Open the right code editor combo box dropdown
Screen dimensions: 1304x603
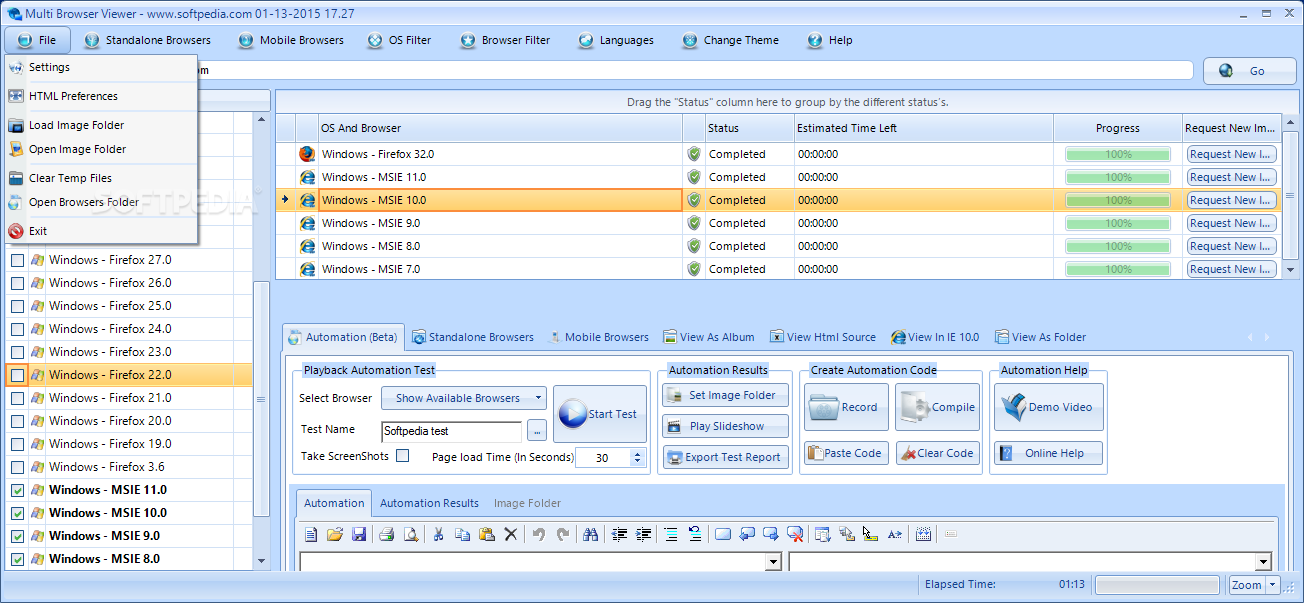1263,562
